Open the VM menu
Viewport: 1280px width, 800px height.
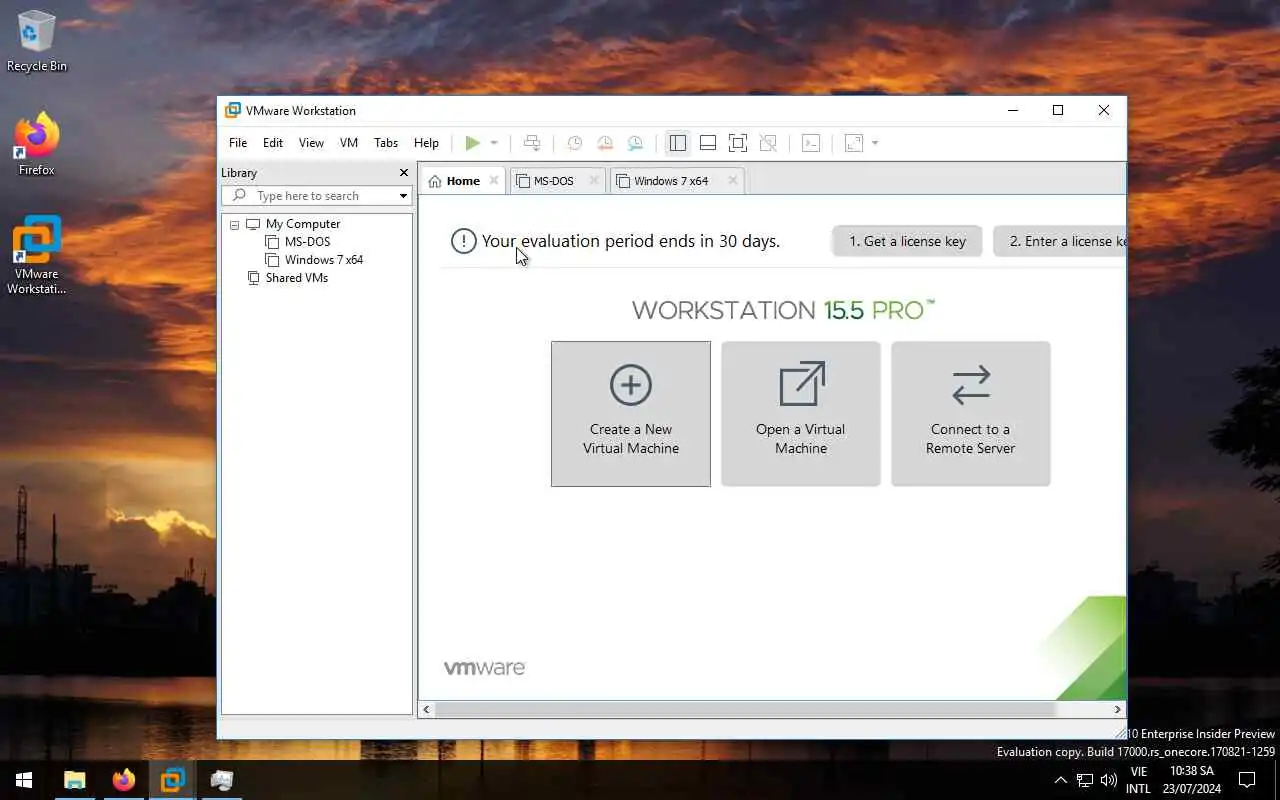[x=349, y=143]
